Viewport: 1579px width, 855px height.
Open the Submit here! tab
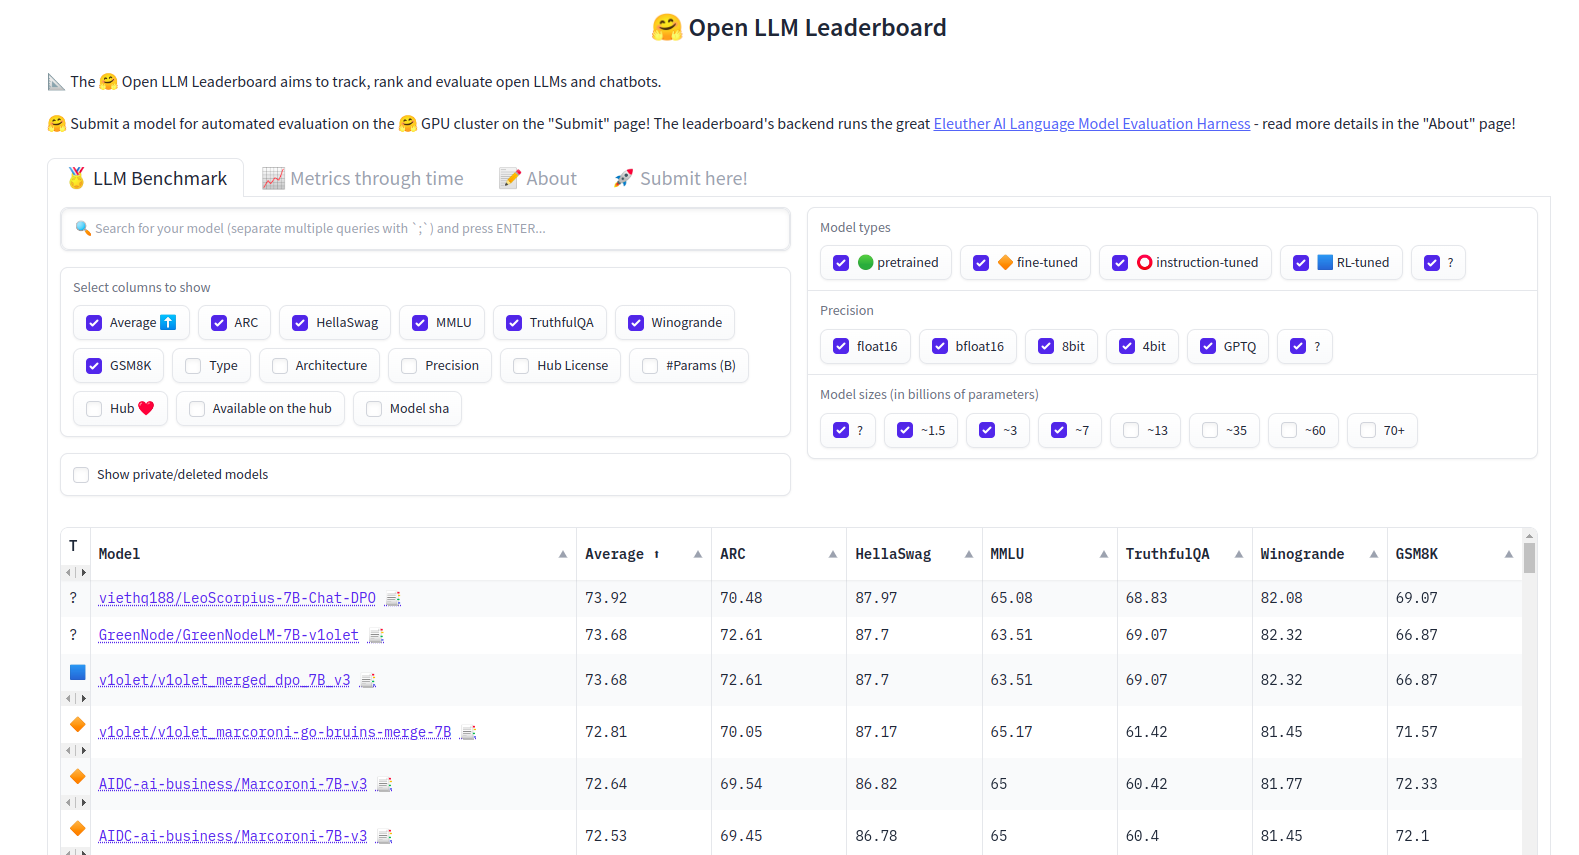tap(680, 179)
